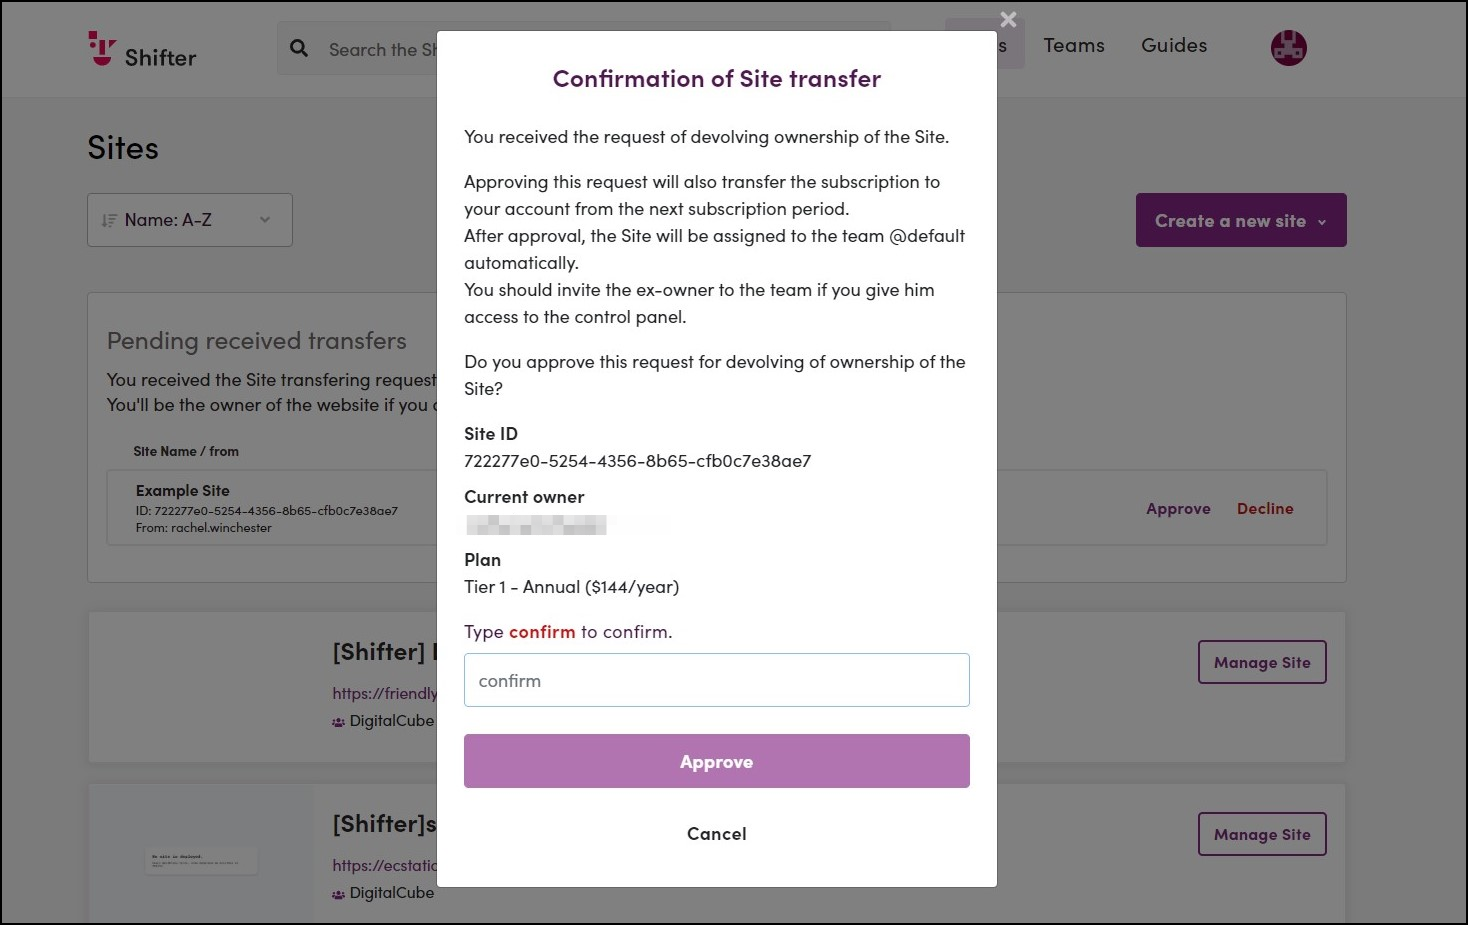Click the search magnifier icon

point(299,48)
